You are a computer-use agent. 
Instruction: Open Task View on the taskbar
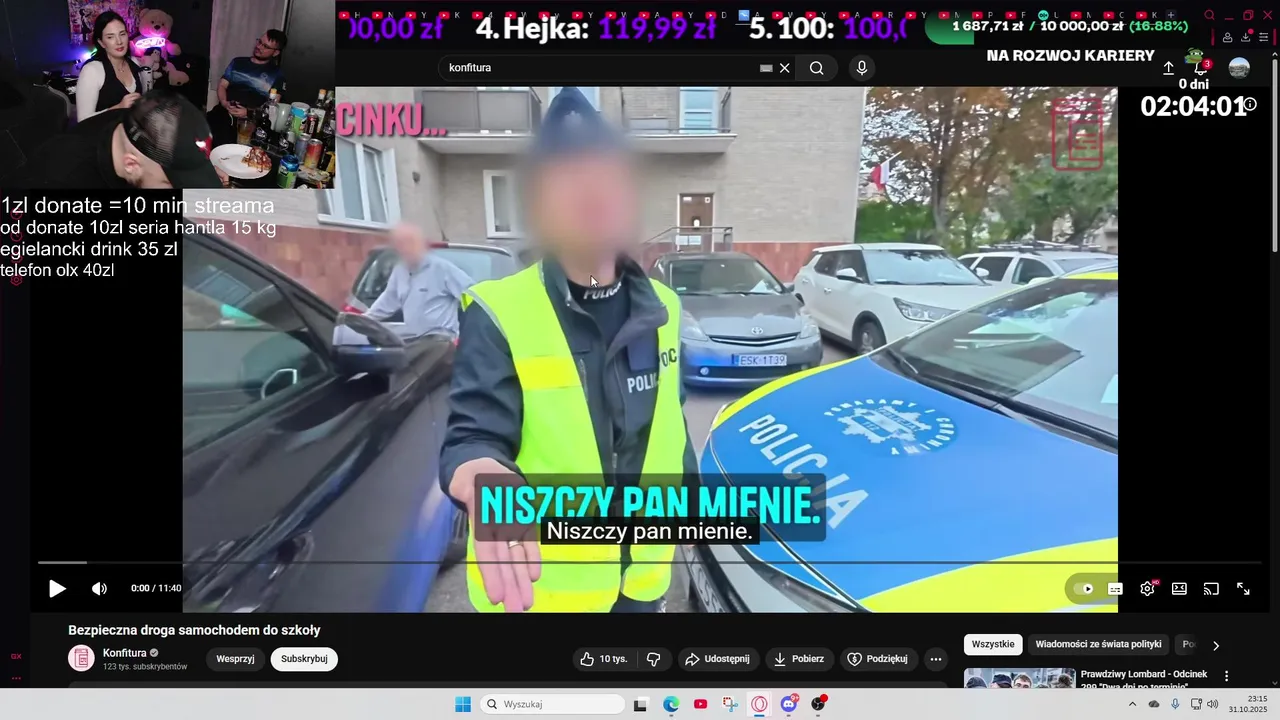[x=640, y=704]
